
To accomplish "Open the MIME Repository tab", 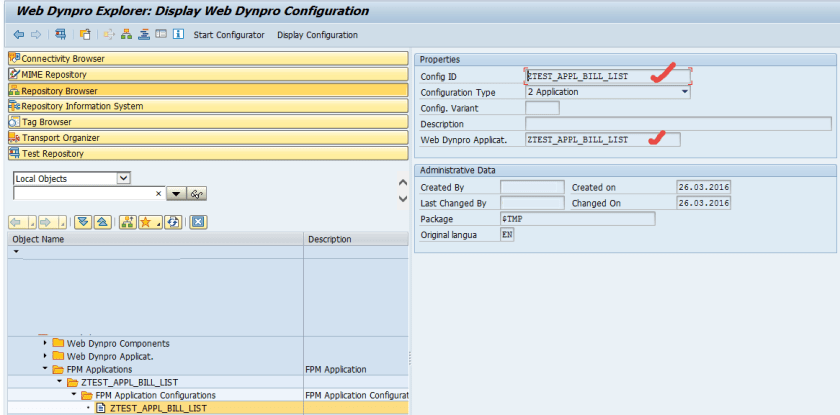I will click(207, 74).
